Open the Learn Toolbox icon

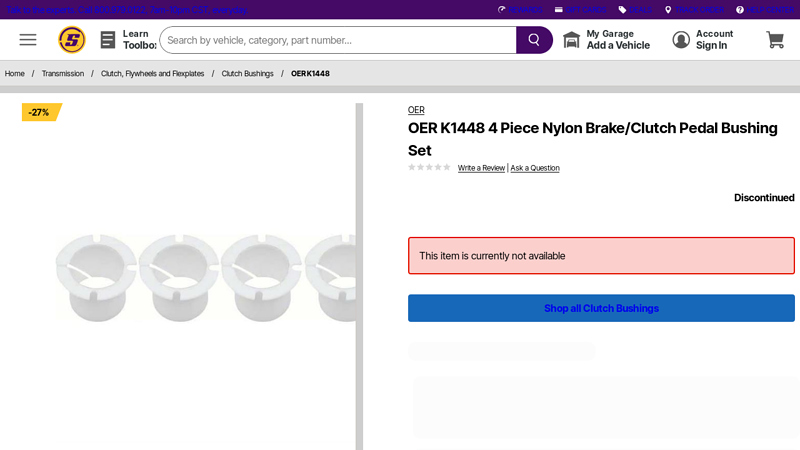108,40
